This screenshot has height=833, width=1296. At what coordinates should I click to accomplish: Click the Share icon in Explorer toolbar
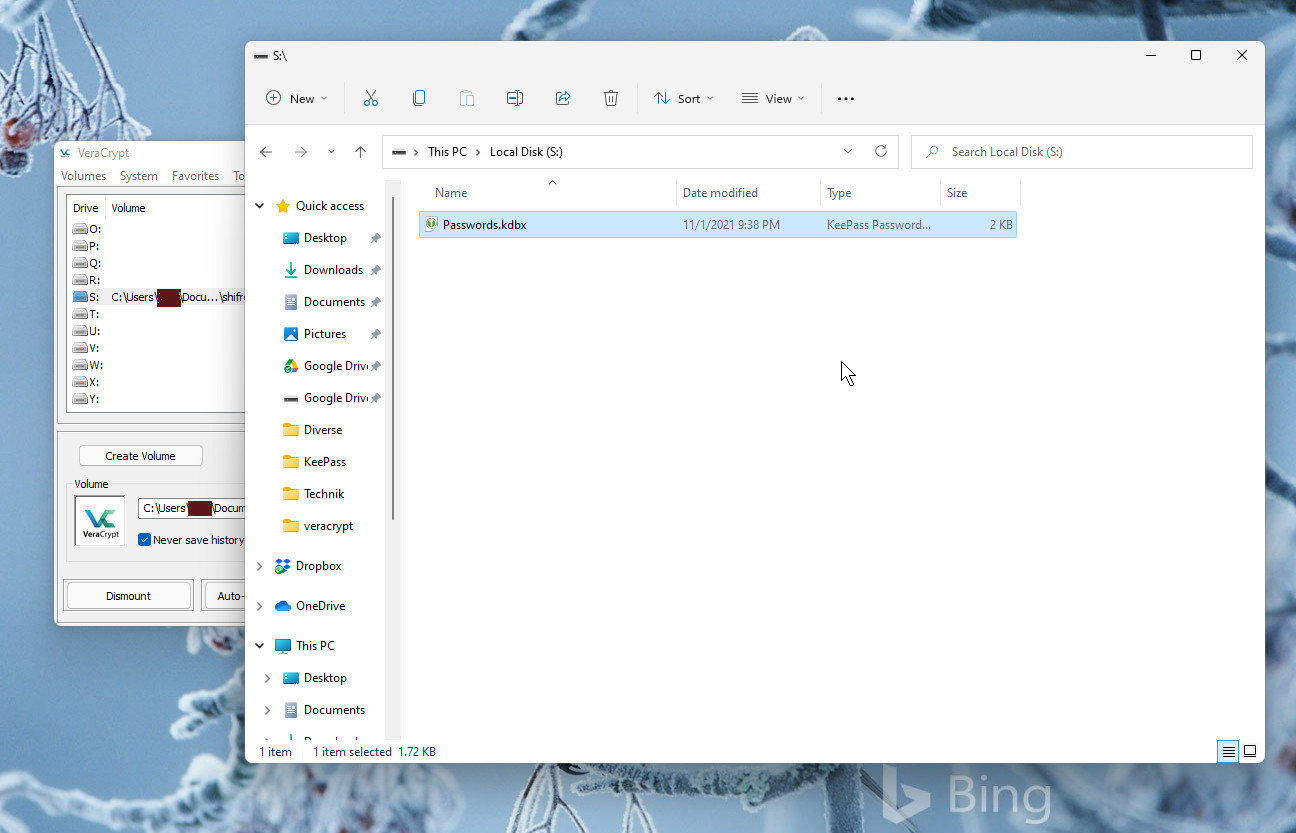[x=563, y=98]
